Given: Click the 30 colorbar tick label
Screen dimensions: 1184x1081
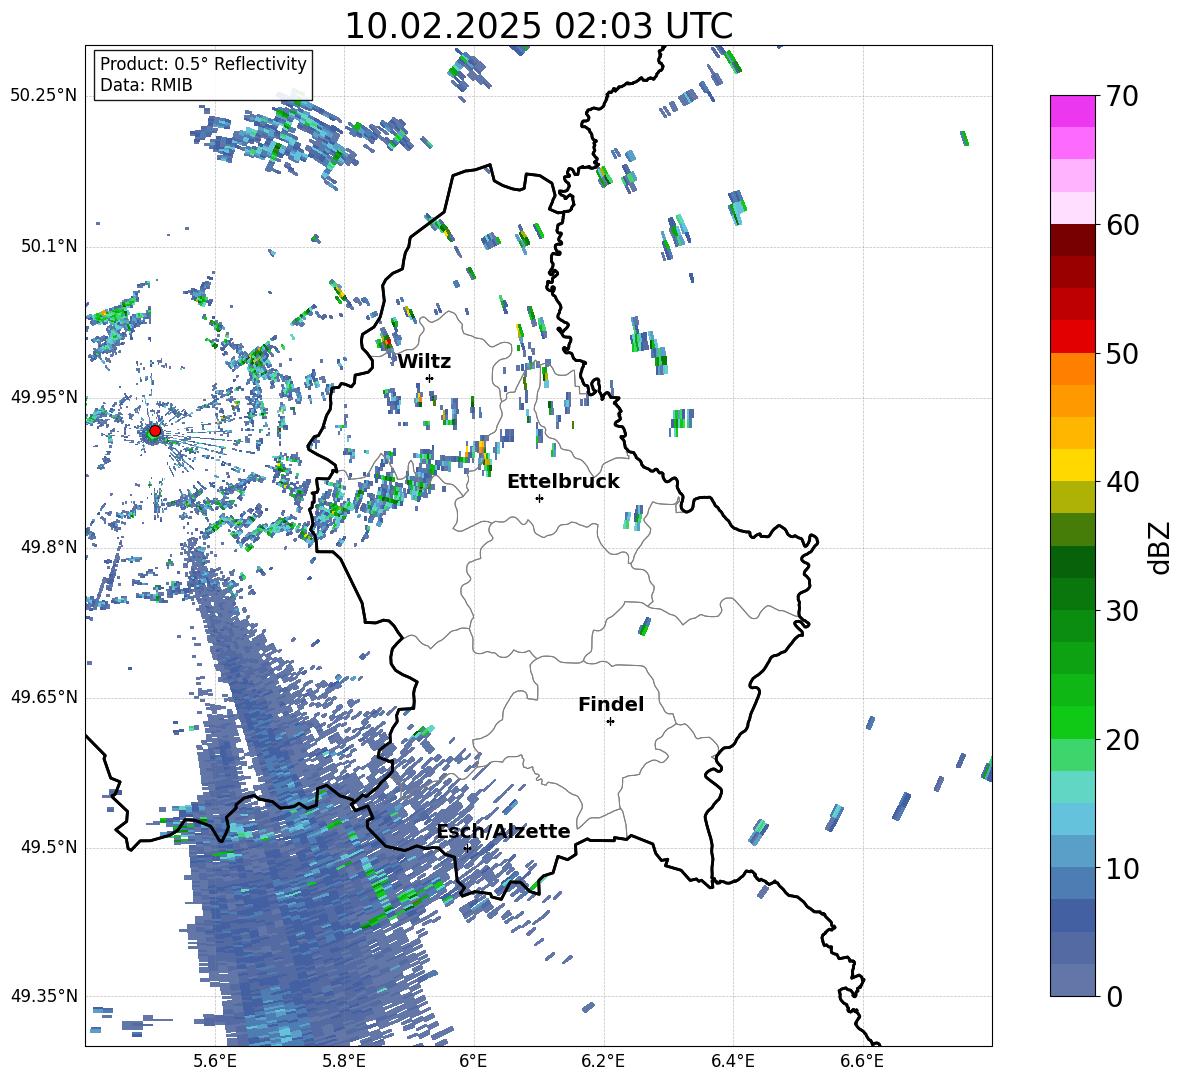Looking at the screenshot, I should point(1122,611).
